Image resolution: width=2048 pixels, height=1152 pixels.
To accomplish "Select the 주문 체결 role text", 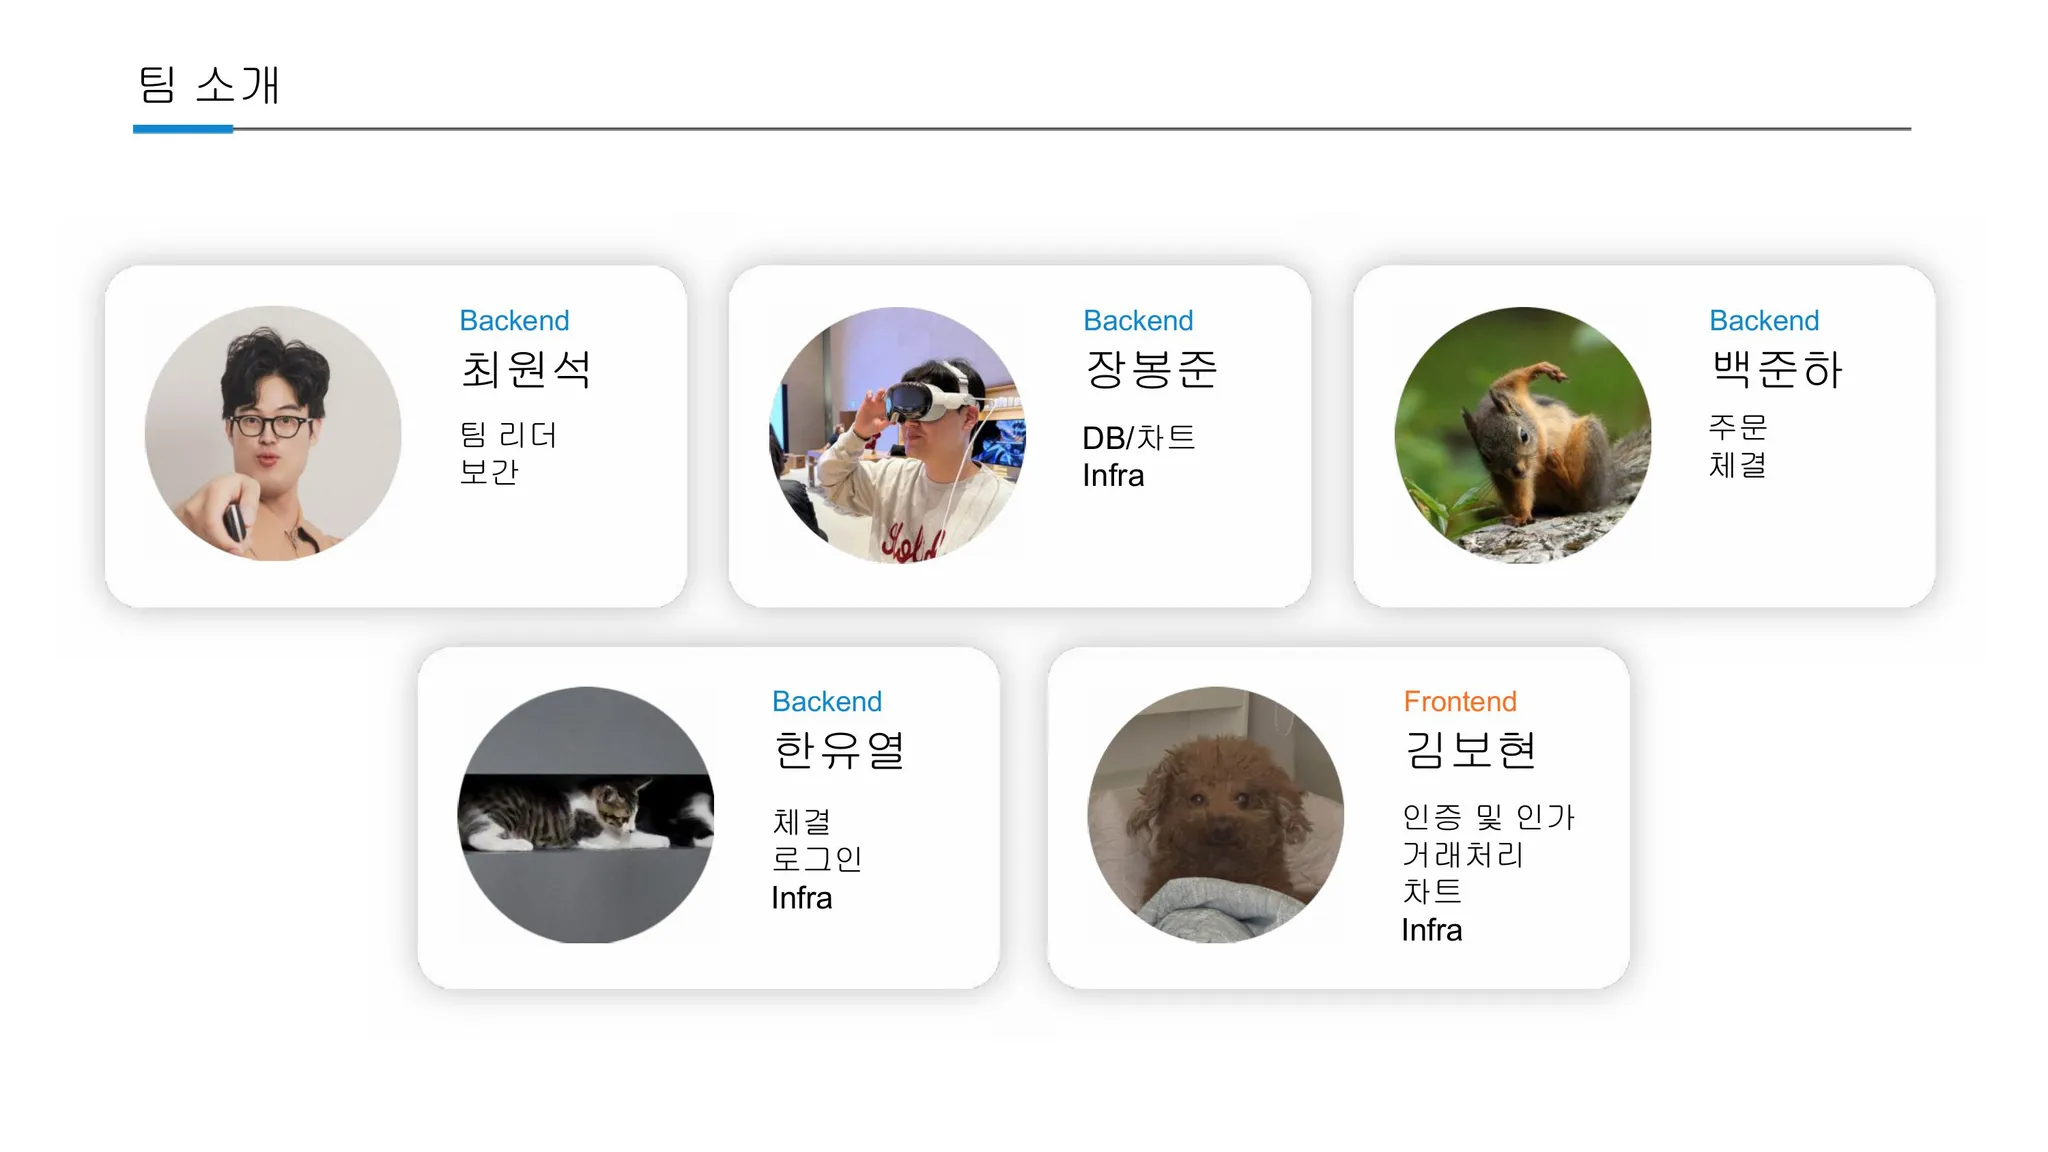I will pyautogui.click(x=1738, y=446).
